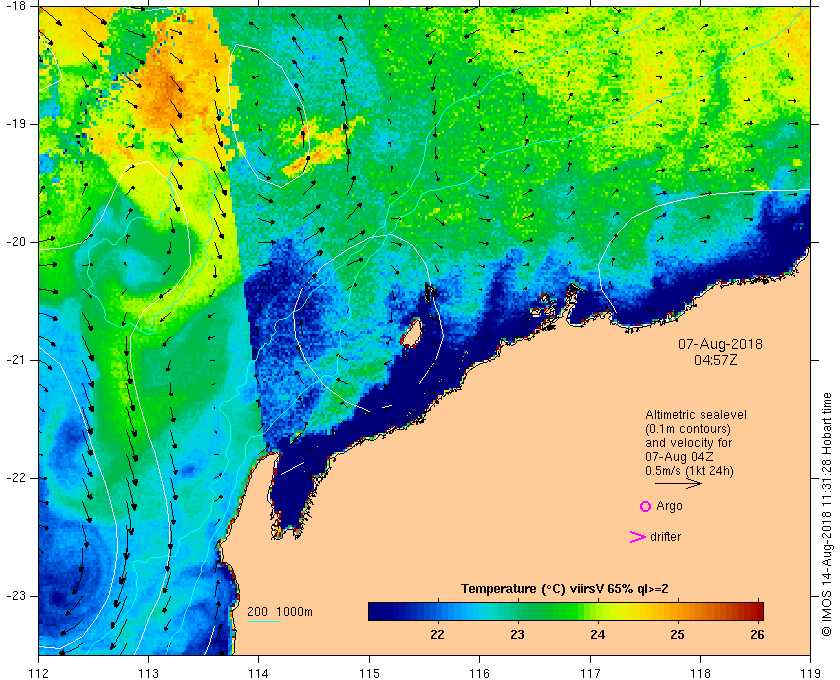Viewport: 840px width, 680px height.
Task: Click the 'Altimetric sealevel' legend text
Action: click(x=695, y=415)
